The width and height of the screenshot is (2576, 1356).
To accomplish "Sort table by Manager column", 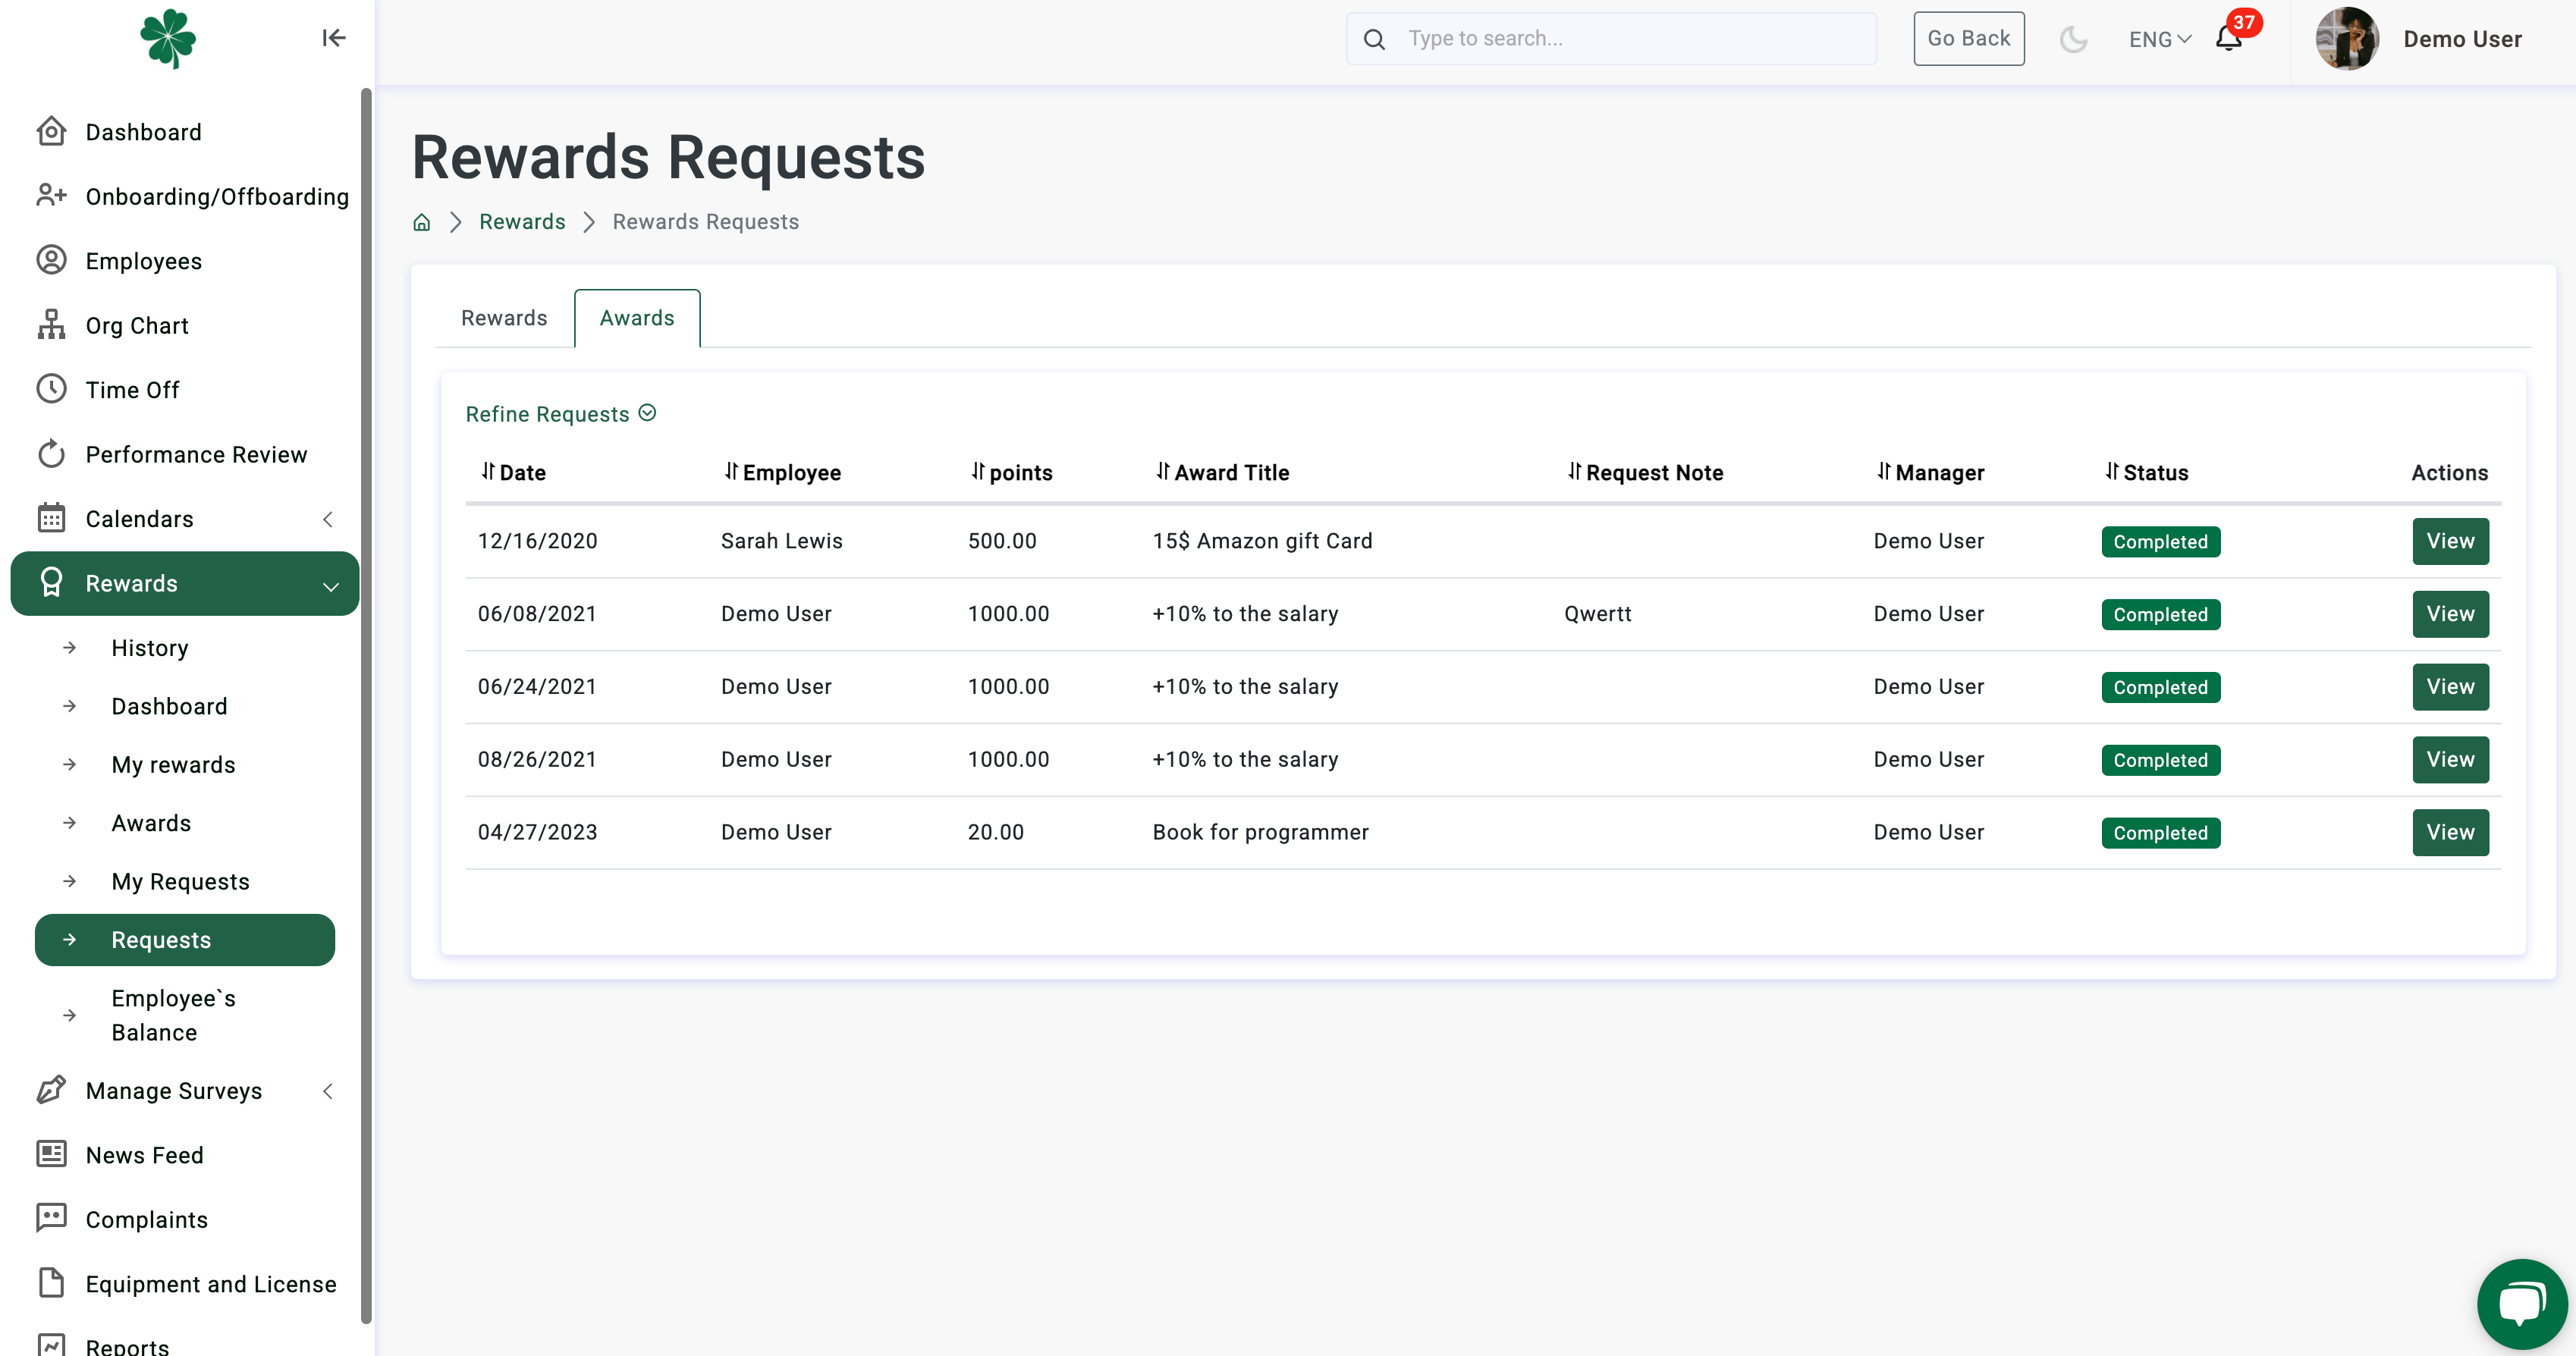I will (1930, 472).
